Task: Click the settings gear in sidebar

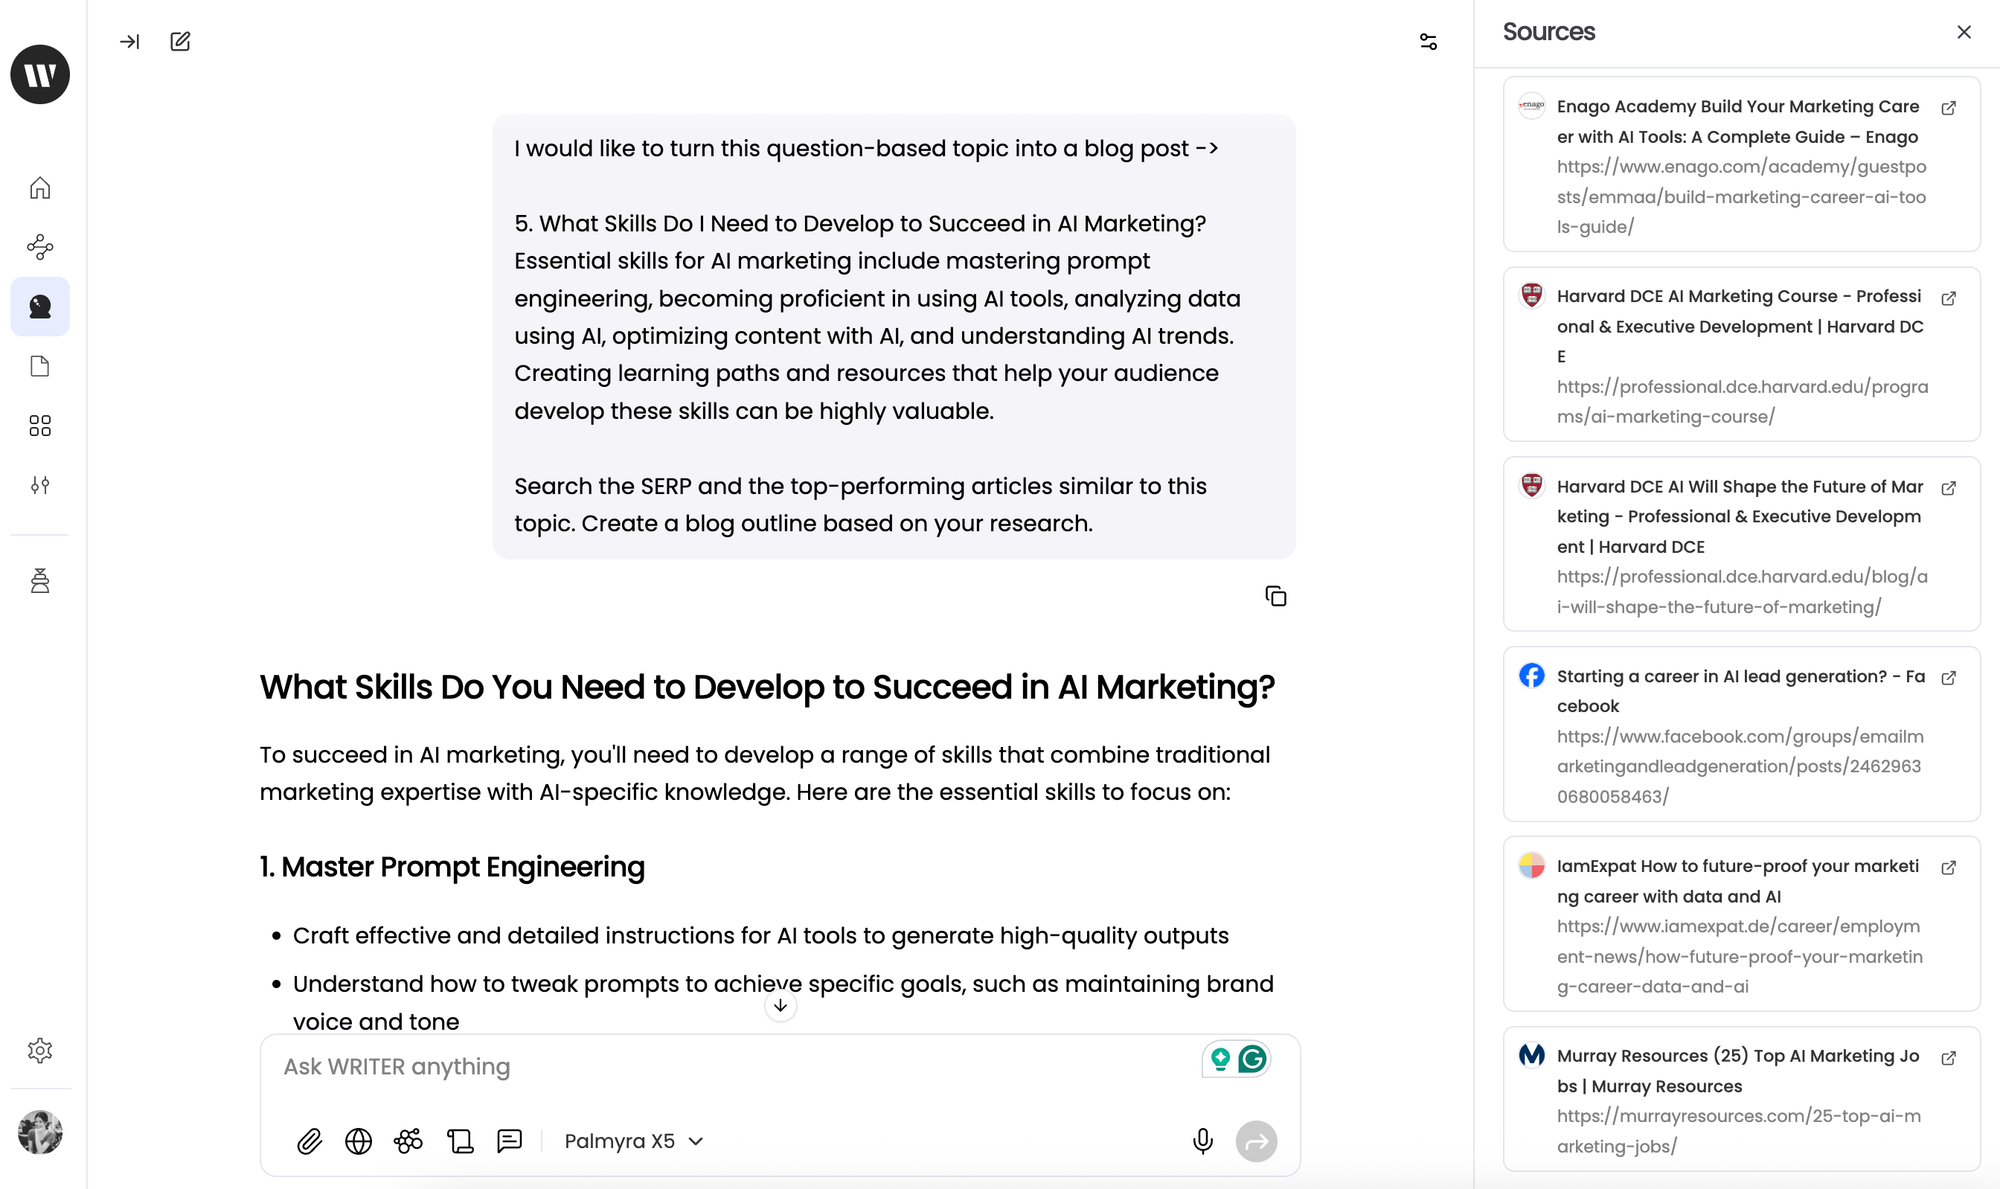Action: click(40, 1050)
